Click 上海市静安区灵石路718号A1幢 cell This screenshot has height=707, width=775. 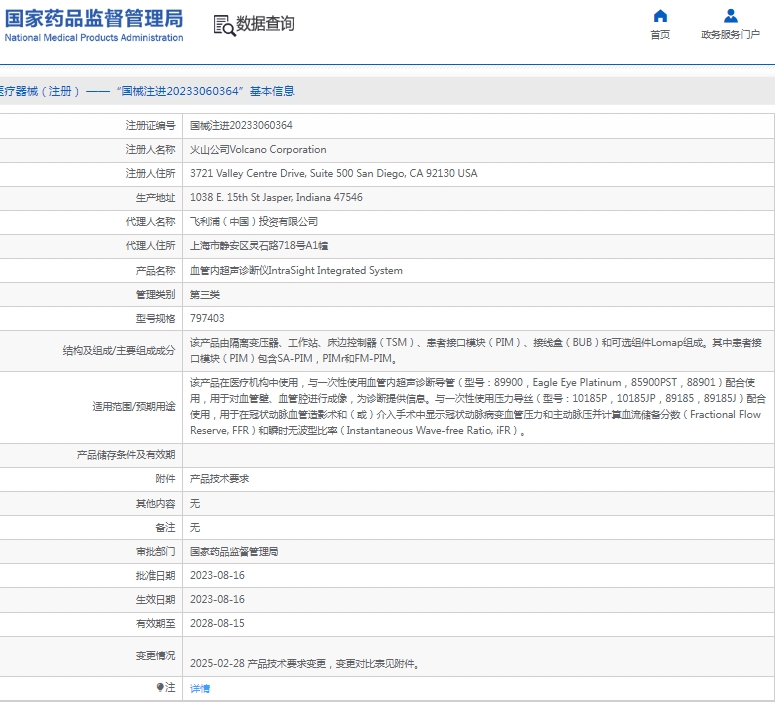259,246
